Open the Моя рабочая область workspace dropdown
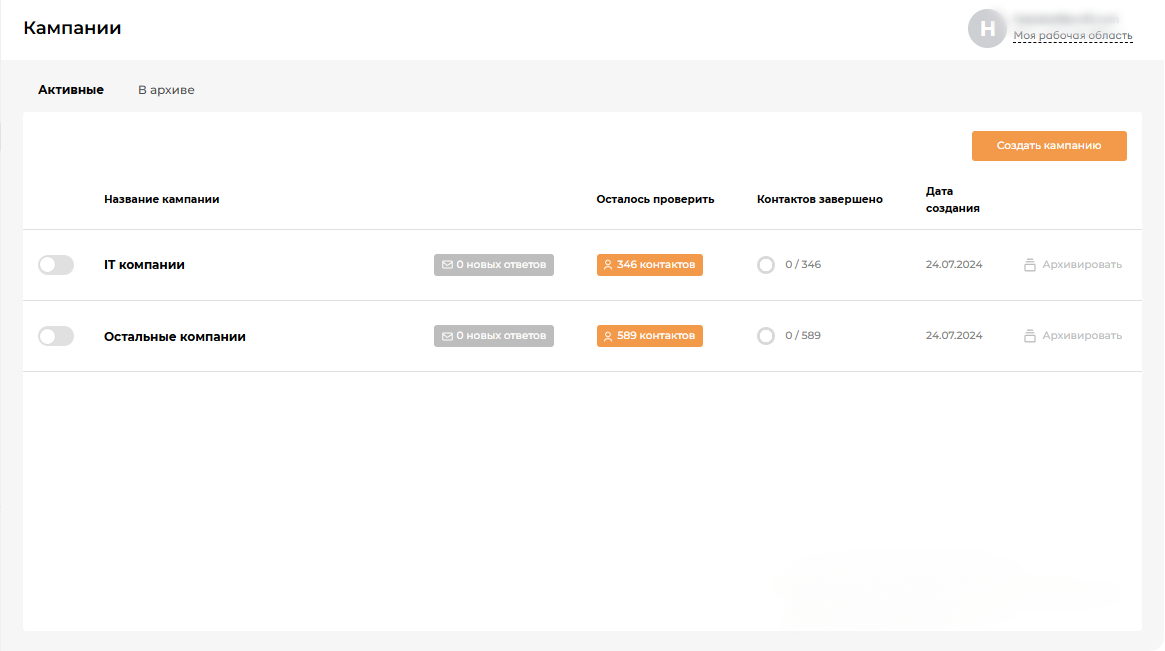The image size is (1165, 651). [1072, 36]
